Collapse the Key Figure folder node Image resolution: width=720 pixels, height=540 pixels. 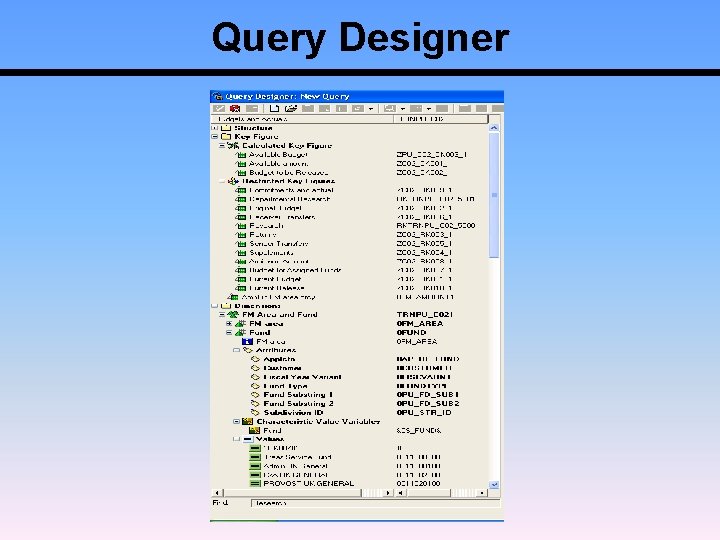(214, 137)
